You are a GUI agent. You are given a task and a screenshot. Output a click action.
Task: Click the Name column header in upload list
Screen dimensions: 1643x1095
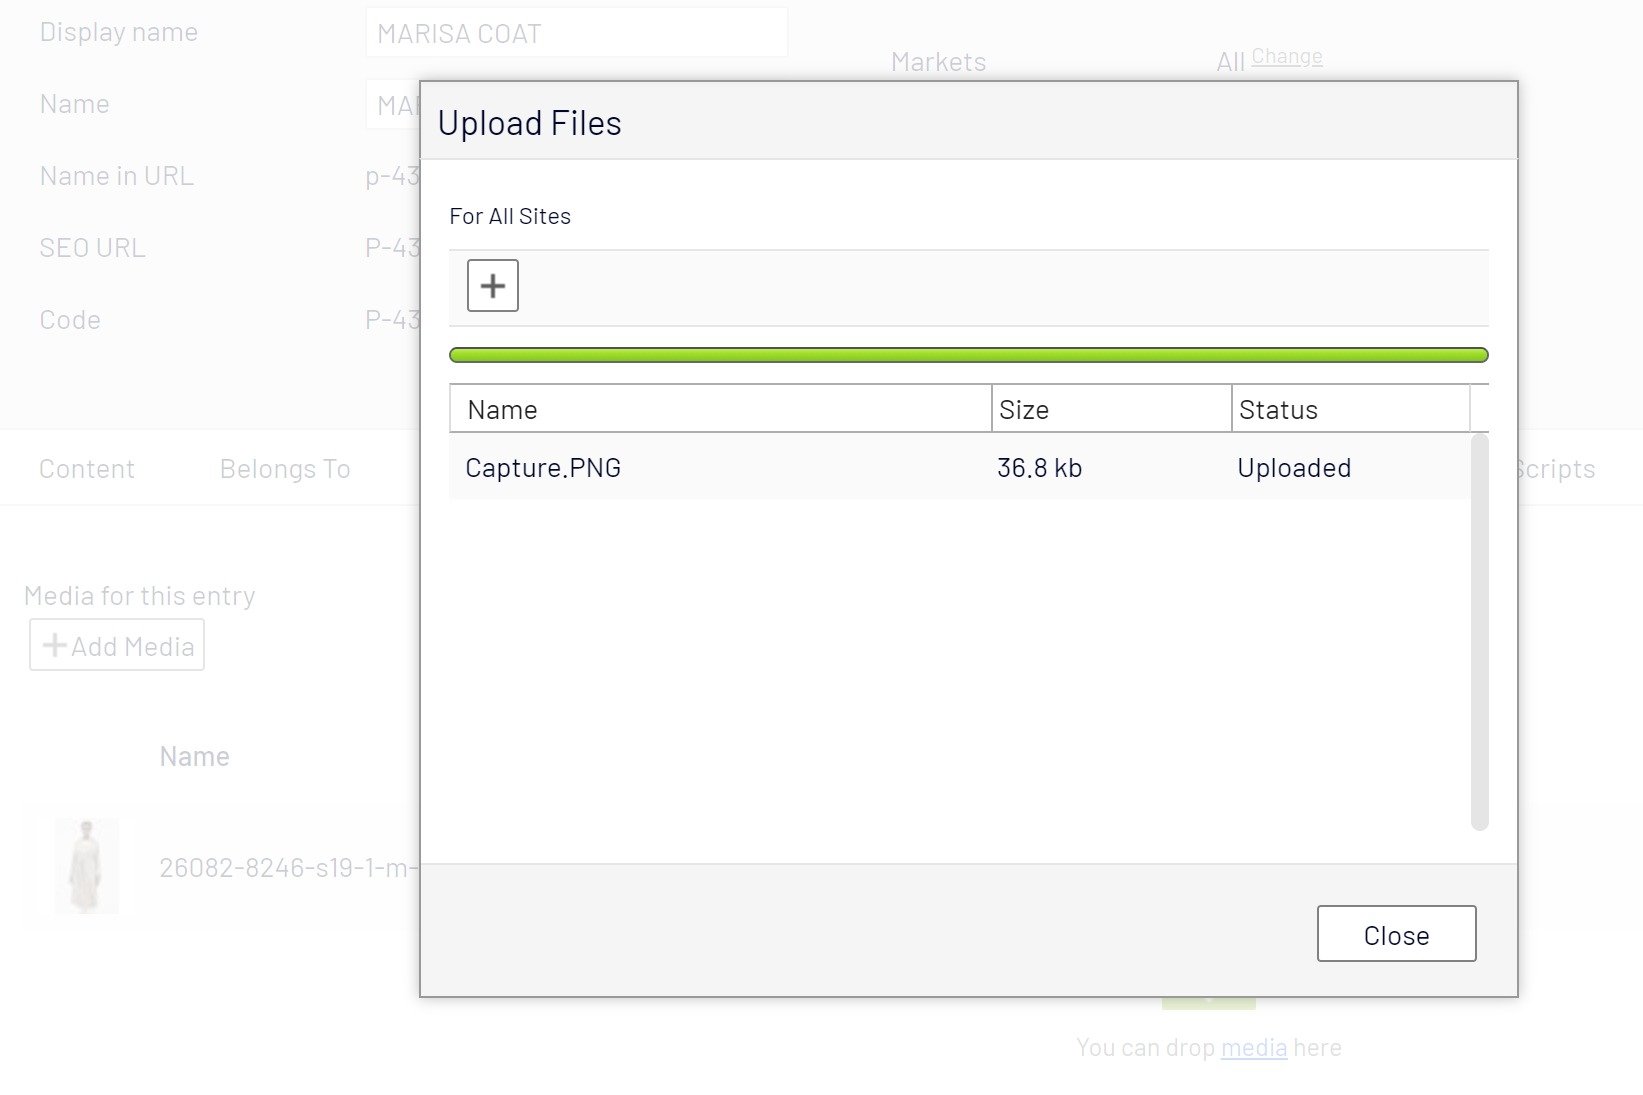pos(720,410)
